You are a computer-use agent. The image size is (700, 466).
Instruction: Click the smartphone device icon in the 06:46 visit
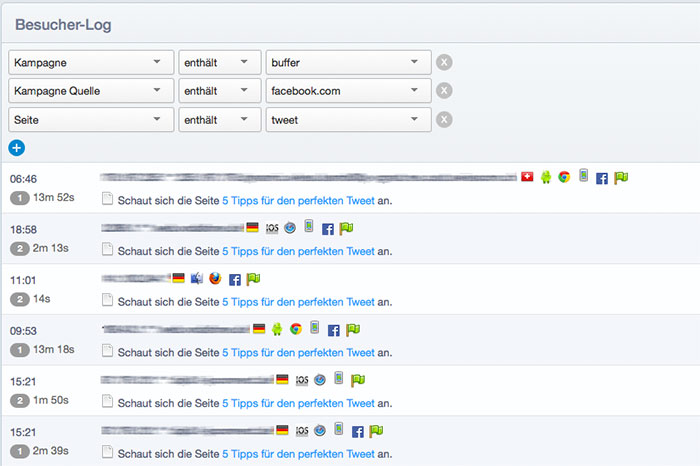tap(583, 175)
